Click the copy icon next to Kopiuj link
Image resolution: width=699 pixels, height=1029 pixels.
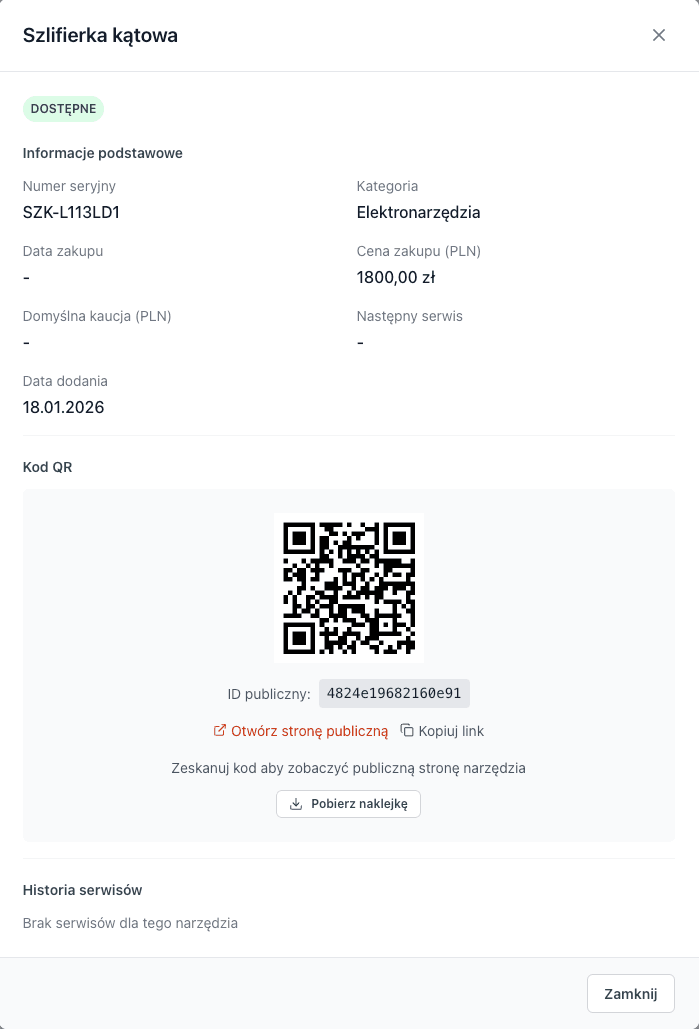coord(408,730)
